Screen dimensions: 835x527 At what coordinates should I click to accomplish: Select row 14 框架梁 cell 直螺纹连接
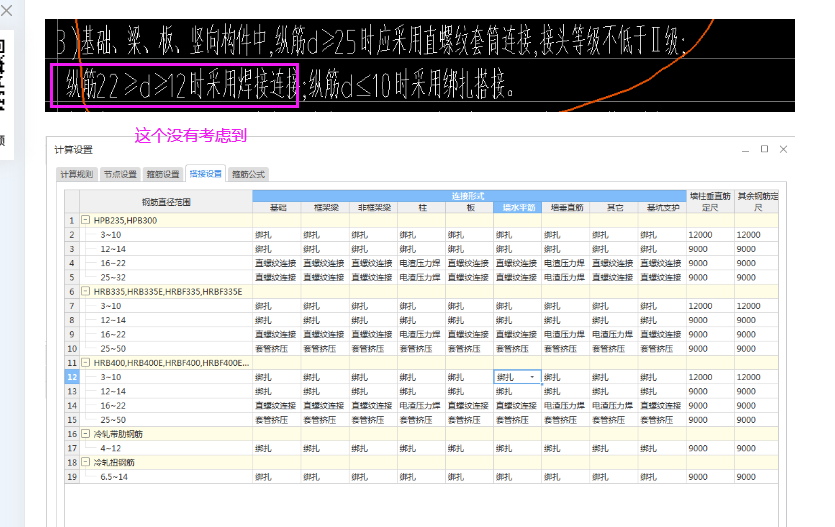[325, 406]
